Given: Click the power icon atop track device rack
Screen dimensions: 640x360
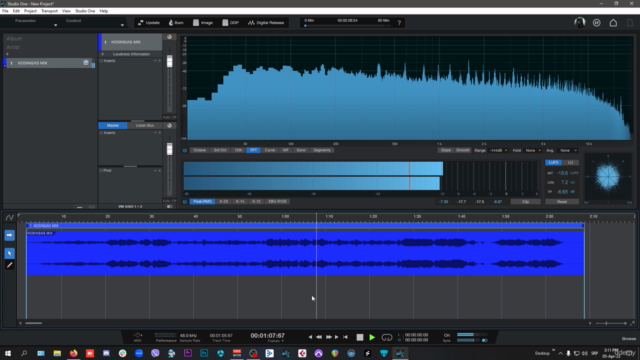Looking at the screenshot, I should pos(169,37).
